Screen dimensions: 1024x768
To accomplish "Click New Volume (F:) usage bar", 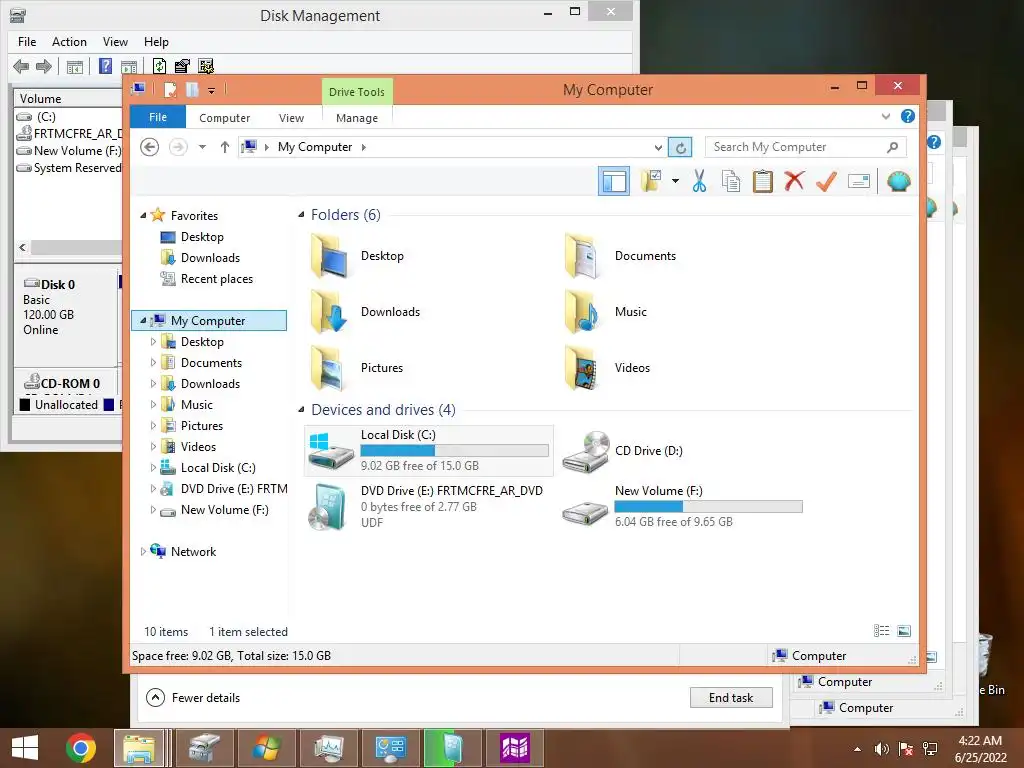I will [x=708, y=506].
